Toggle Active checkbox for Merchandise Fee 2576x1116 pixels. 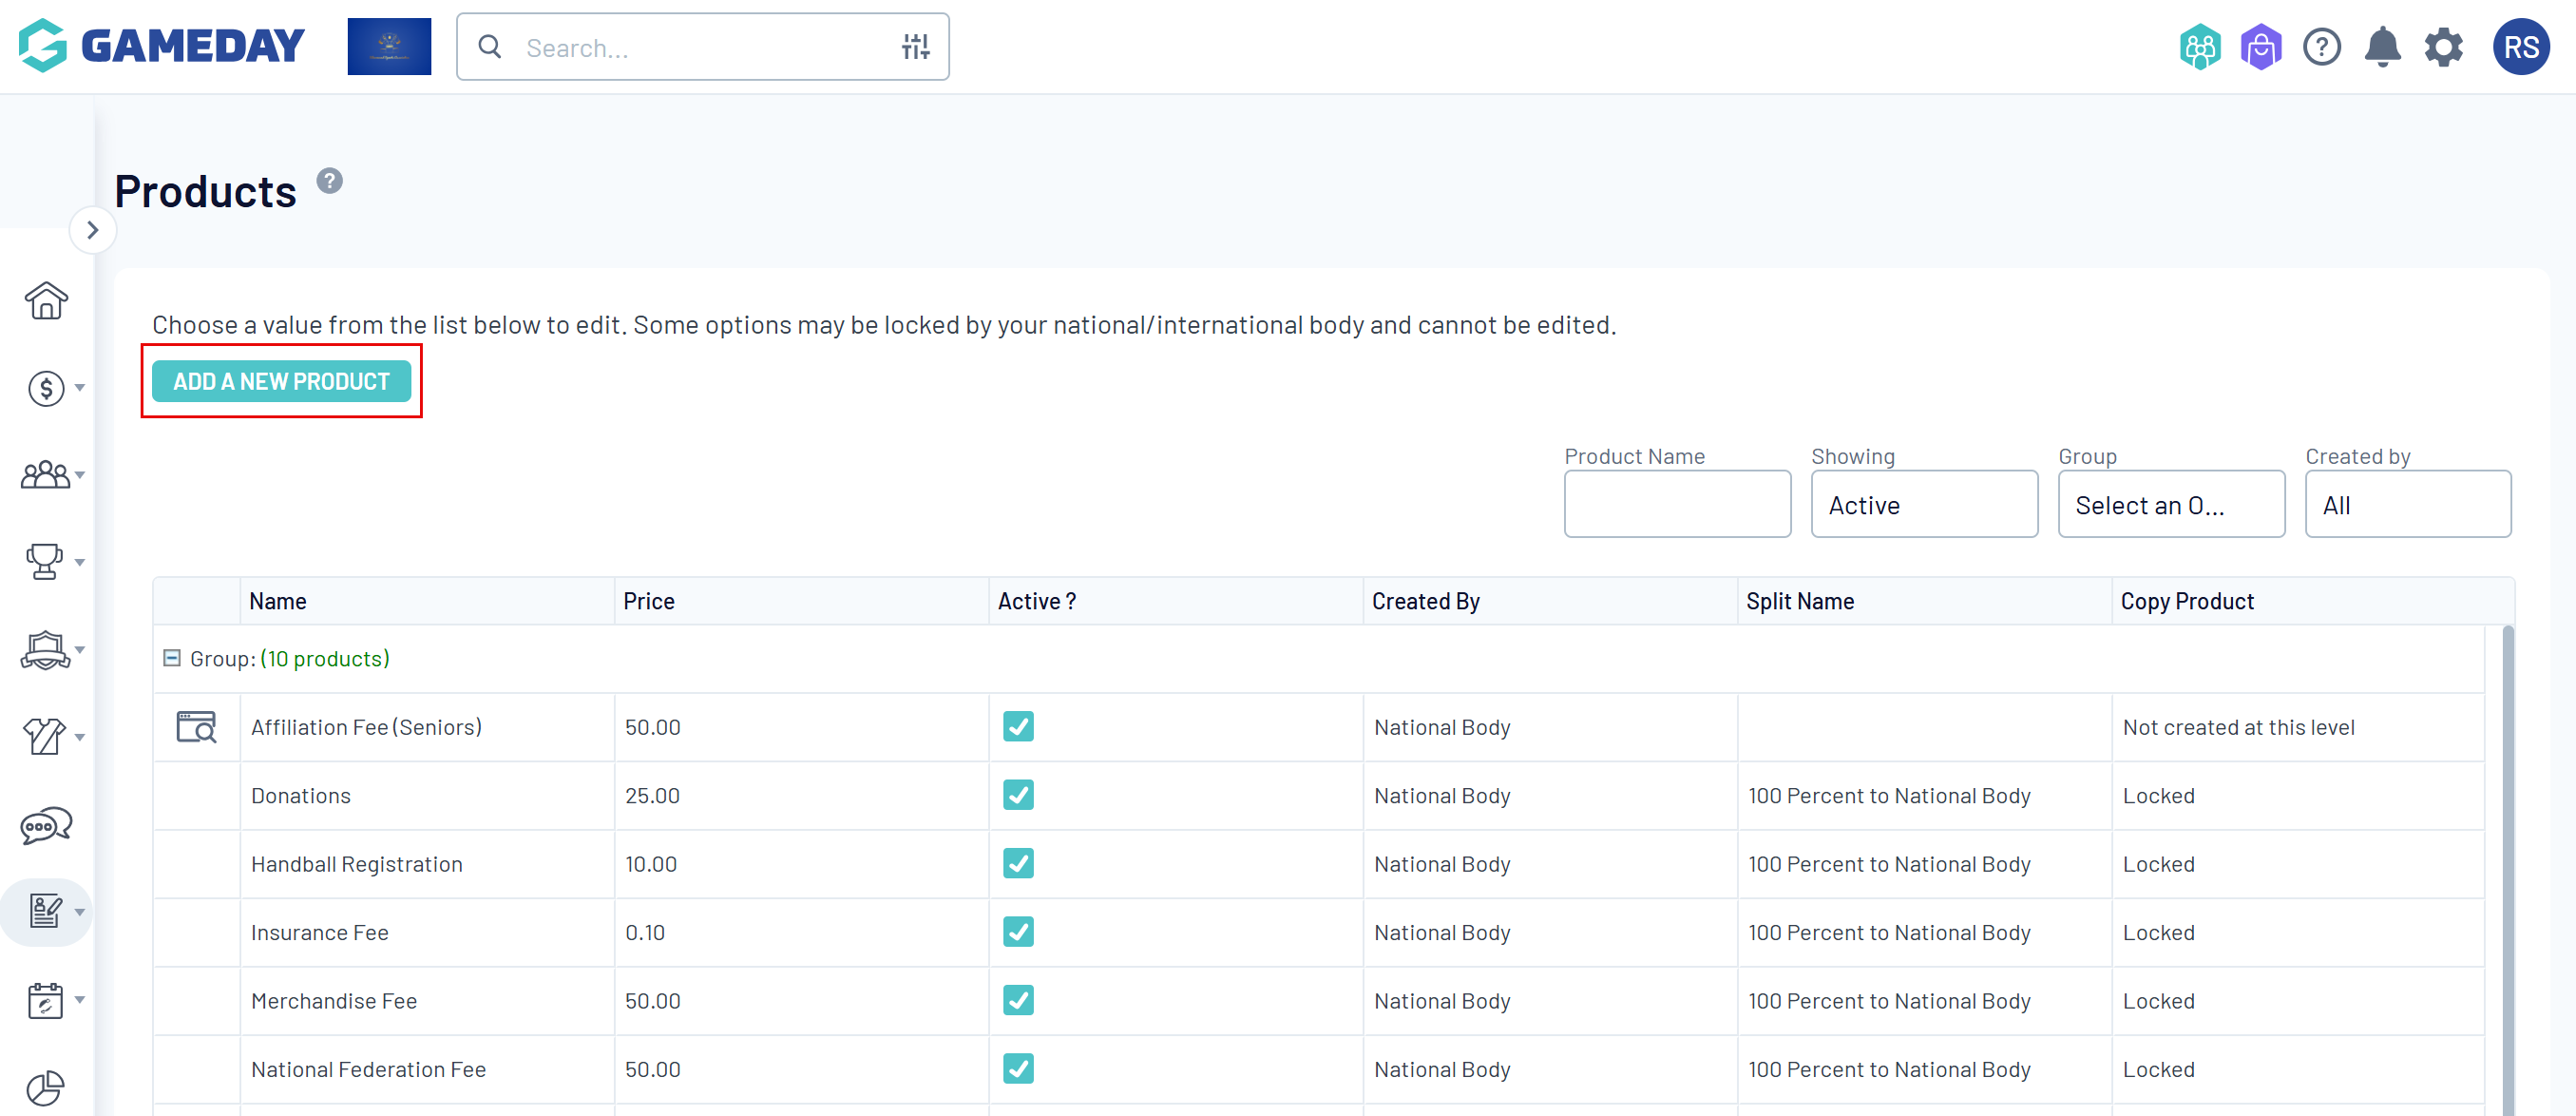pyautogui.click(x=1018, y=1000)
